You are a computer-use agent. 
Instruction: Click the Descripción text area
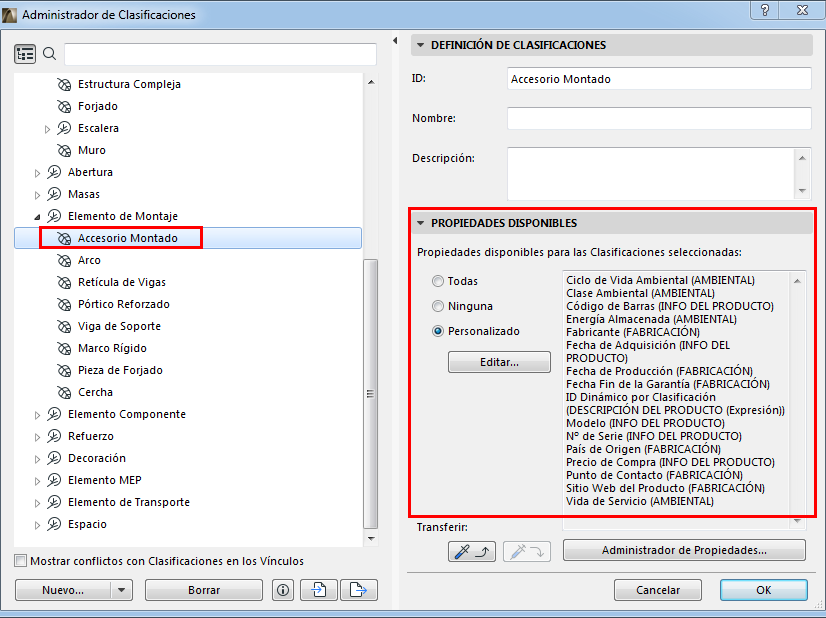click(652, 174)
